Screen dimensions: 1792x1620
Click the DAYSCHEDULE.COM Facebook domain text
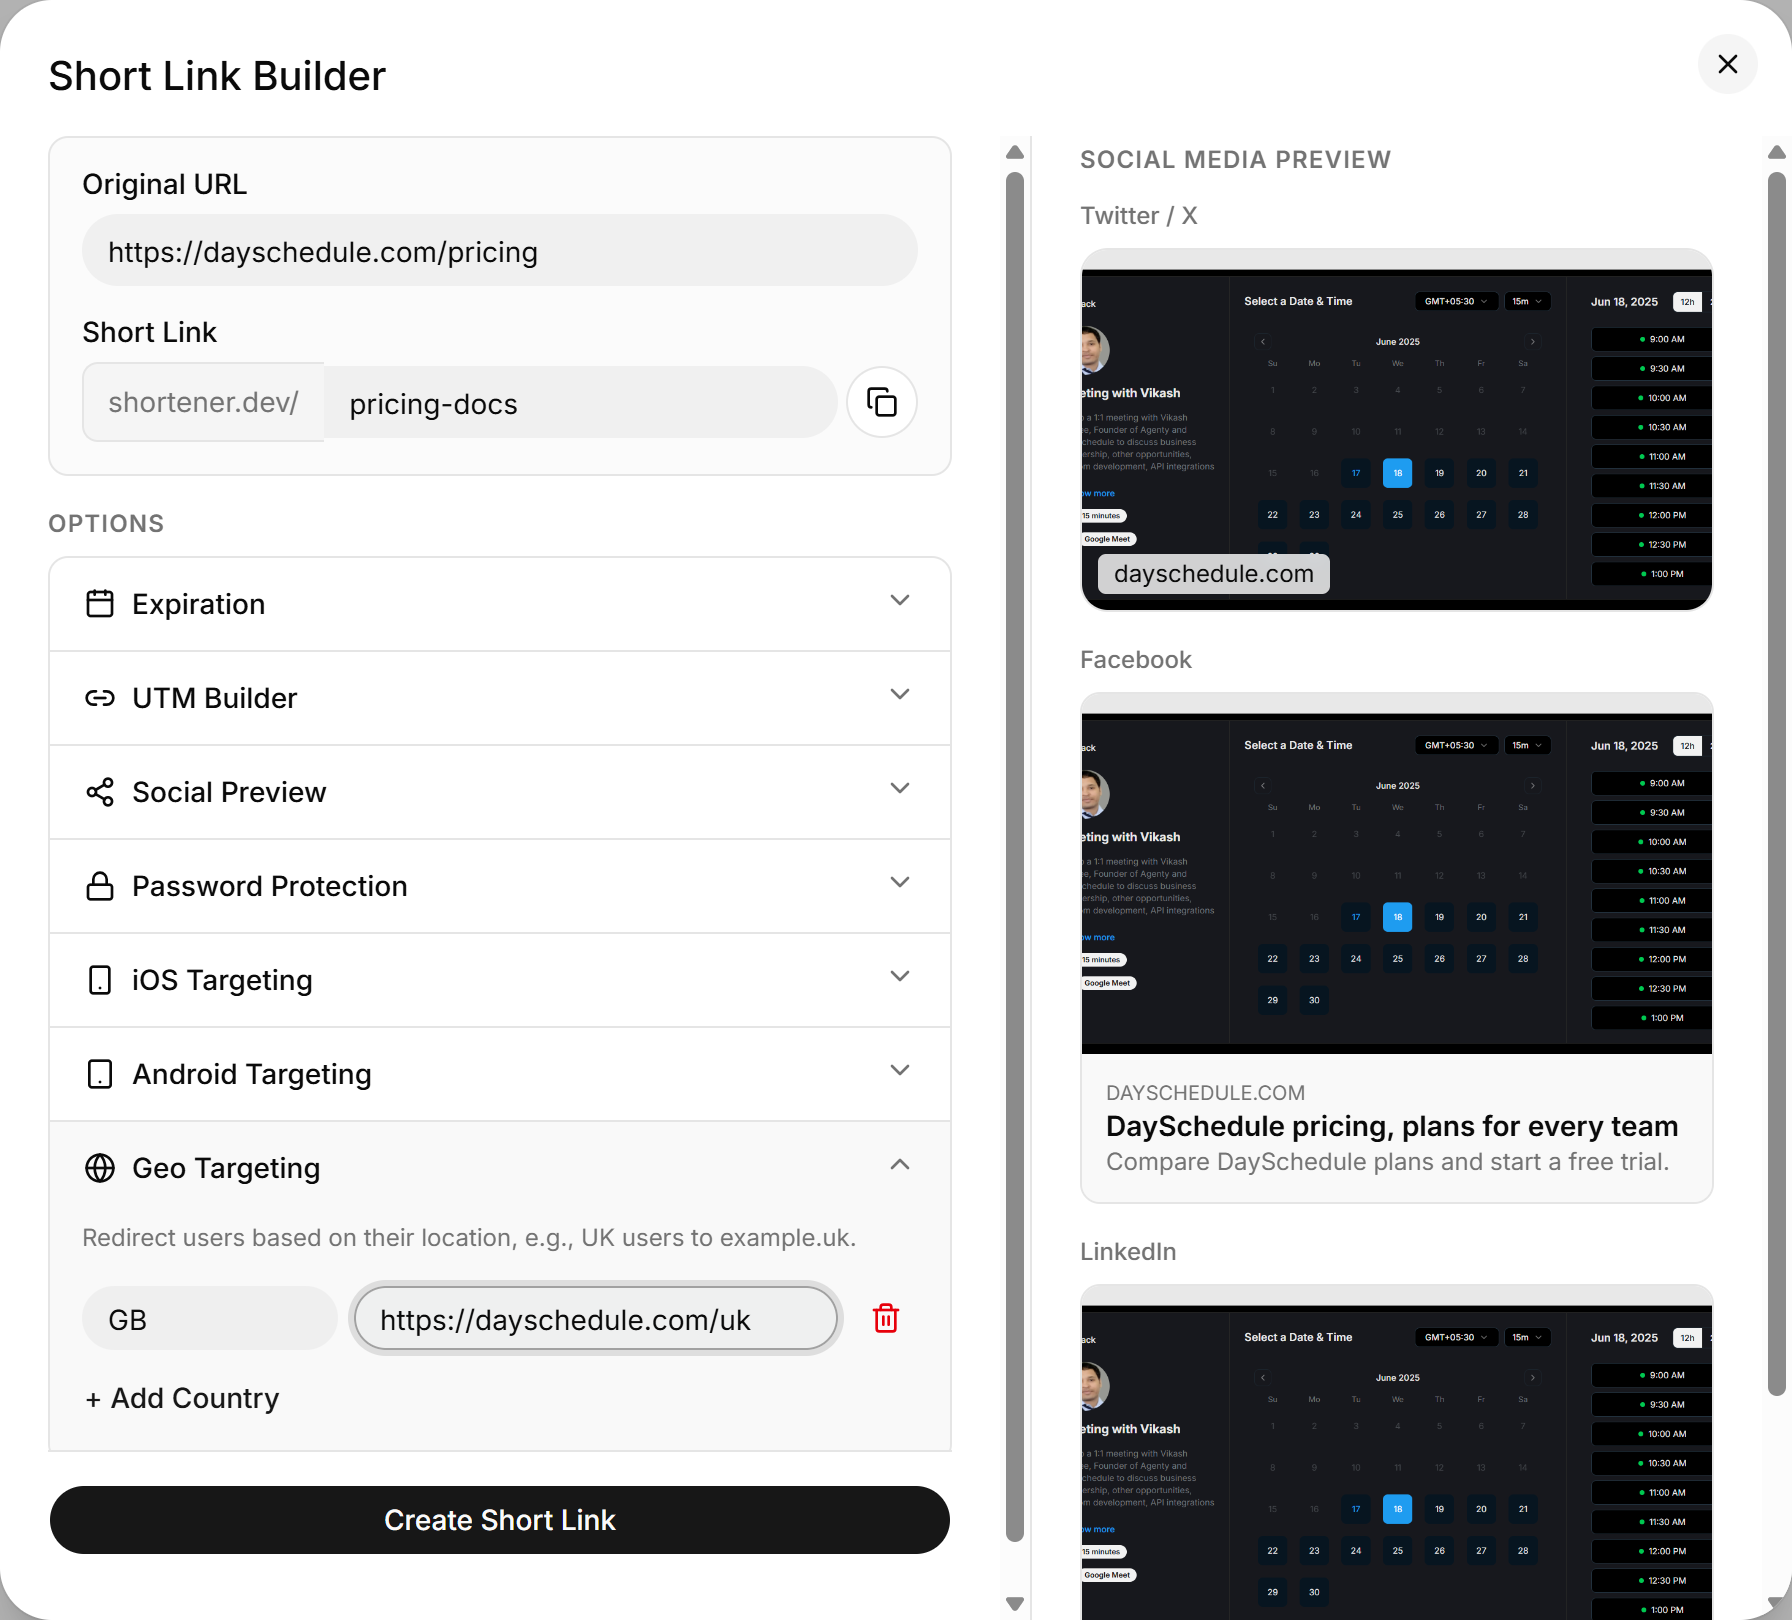coord(1205,1093)
